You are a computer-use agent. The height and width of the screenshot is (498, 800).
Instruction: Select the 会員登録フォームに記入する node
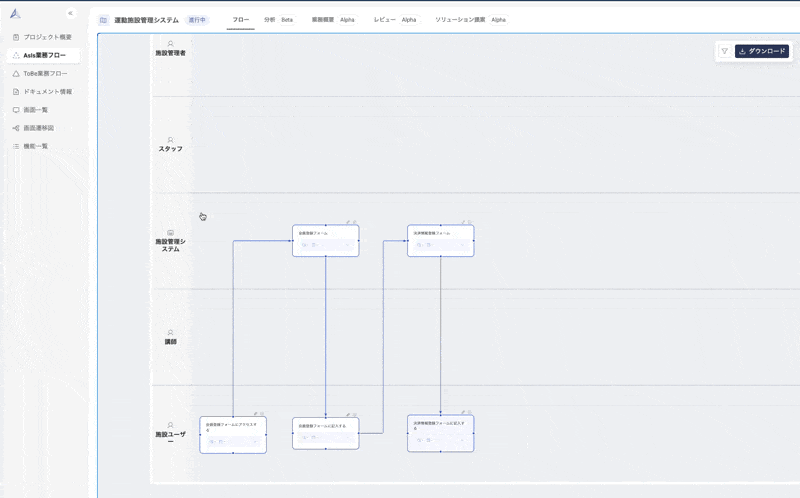[x=326, y=433]
